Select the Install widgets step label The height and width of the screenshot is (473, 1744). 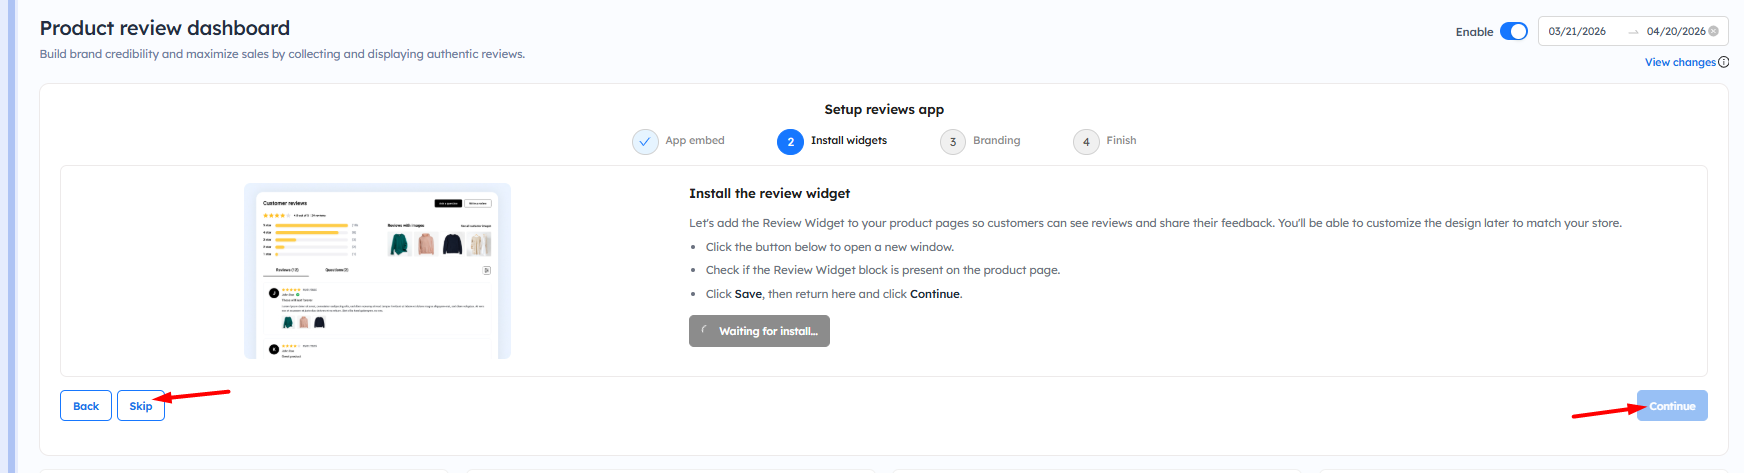(848, 141)
